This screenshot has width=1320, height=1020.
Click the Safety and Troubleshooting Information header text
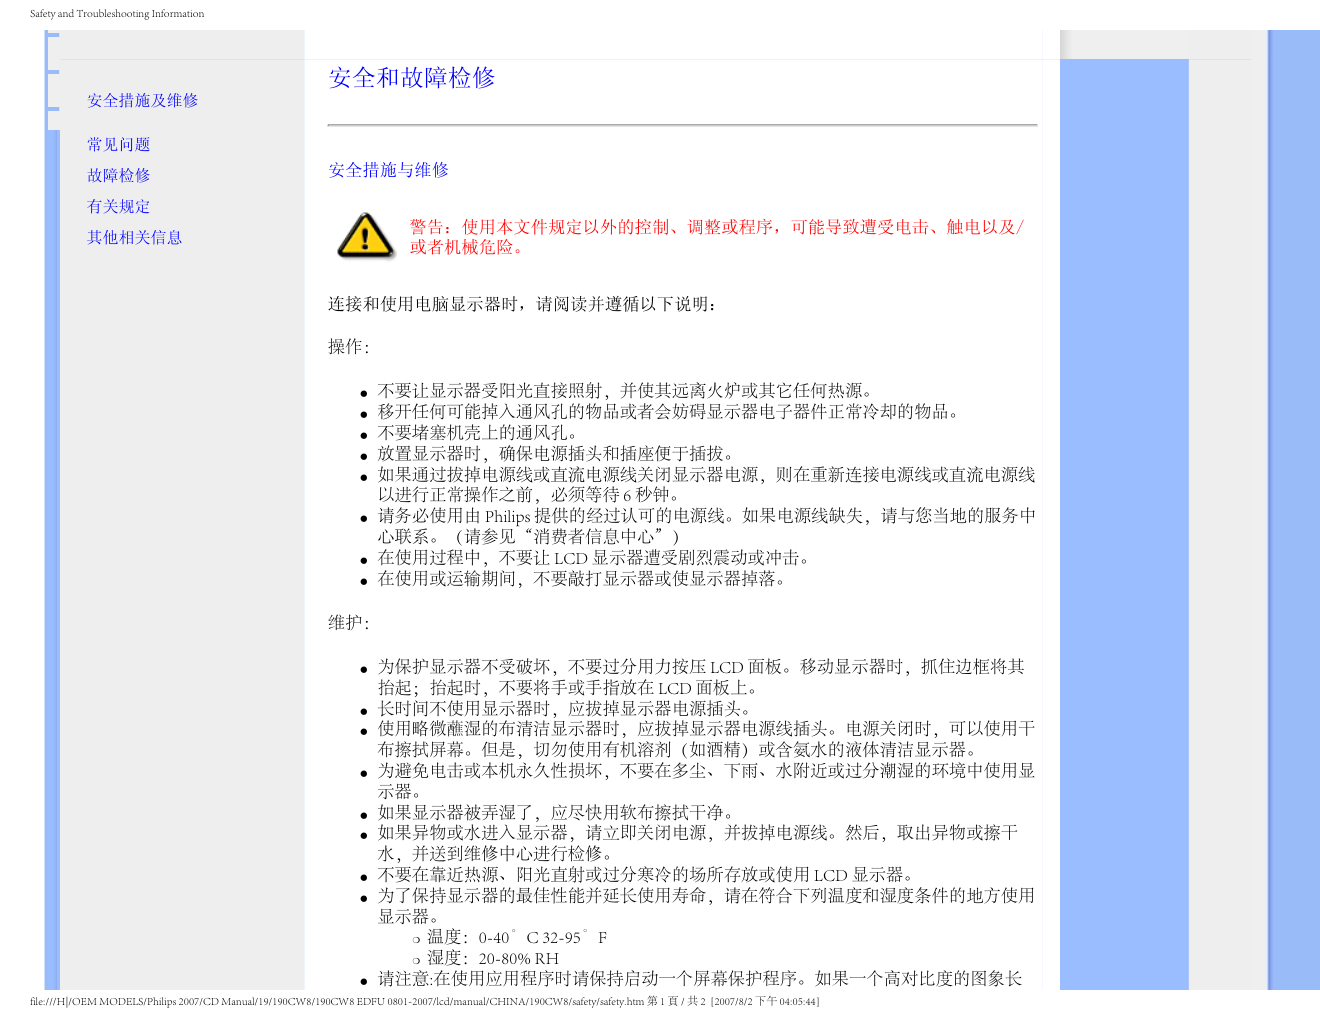point(117,14)
